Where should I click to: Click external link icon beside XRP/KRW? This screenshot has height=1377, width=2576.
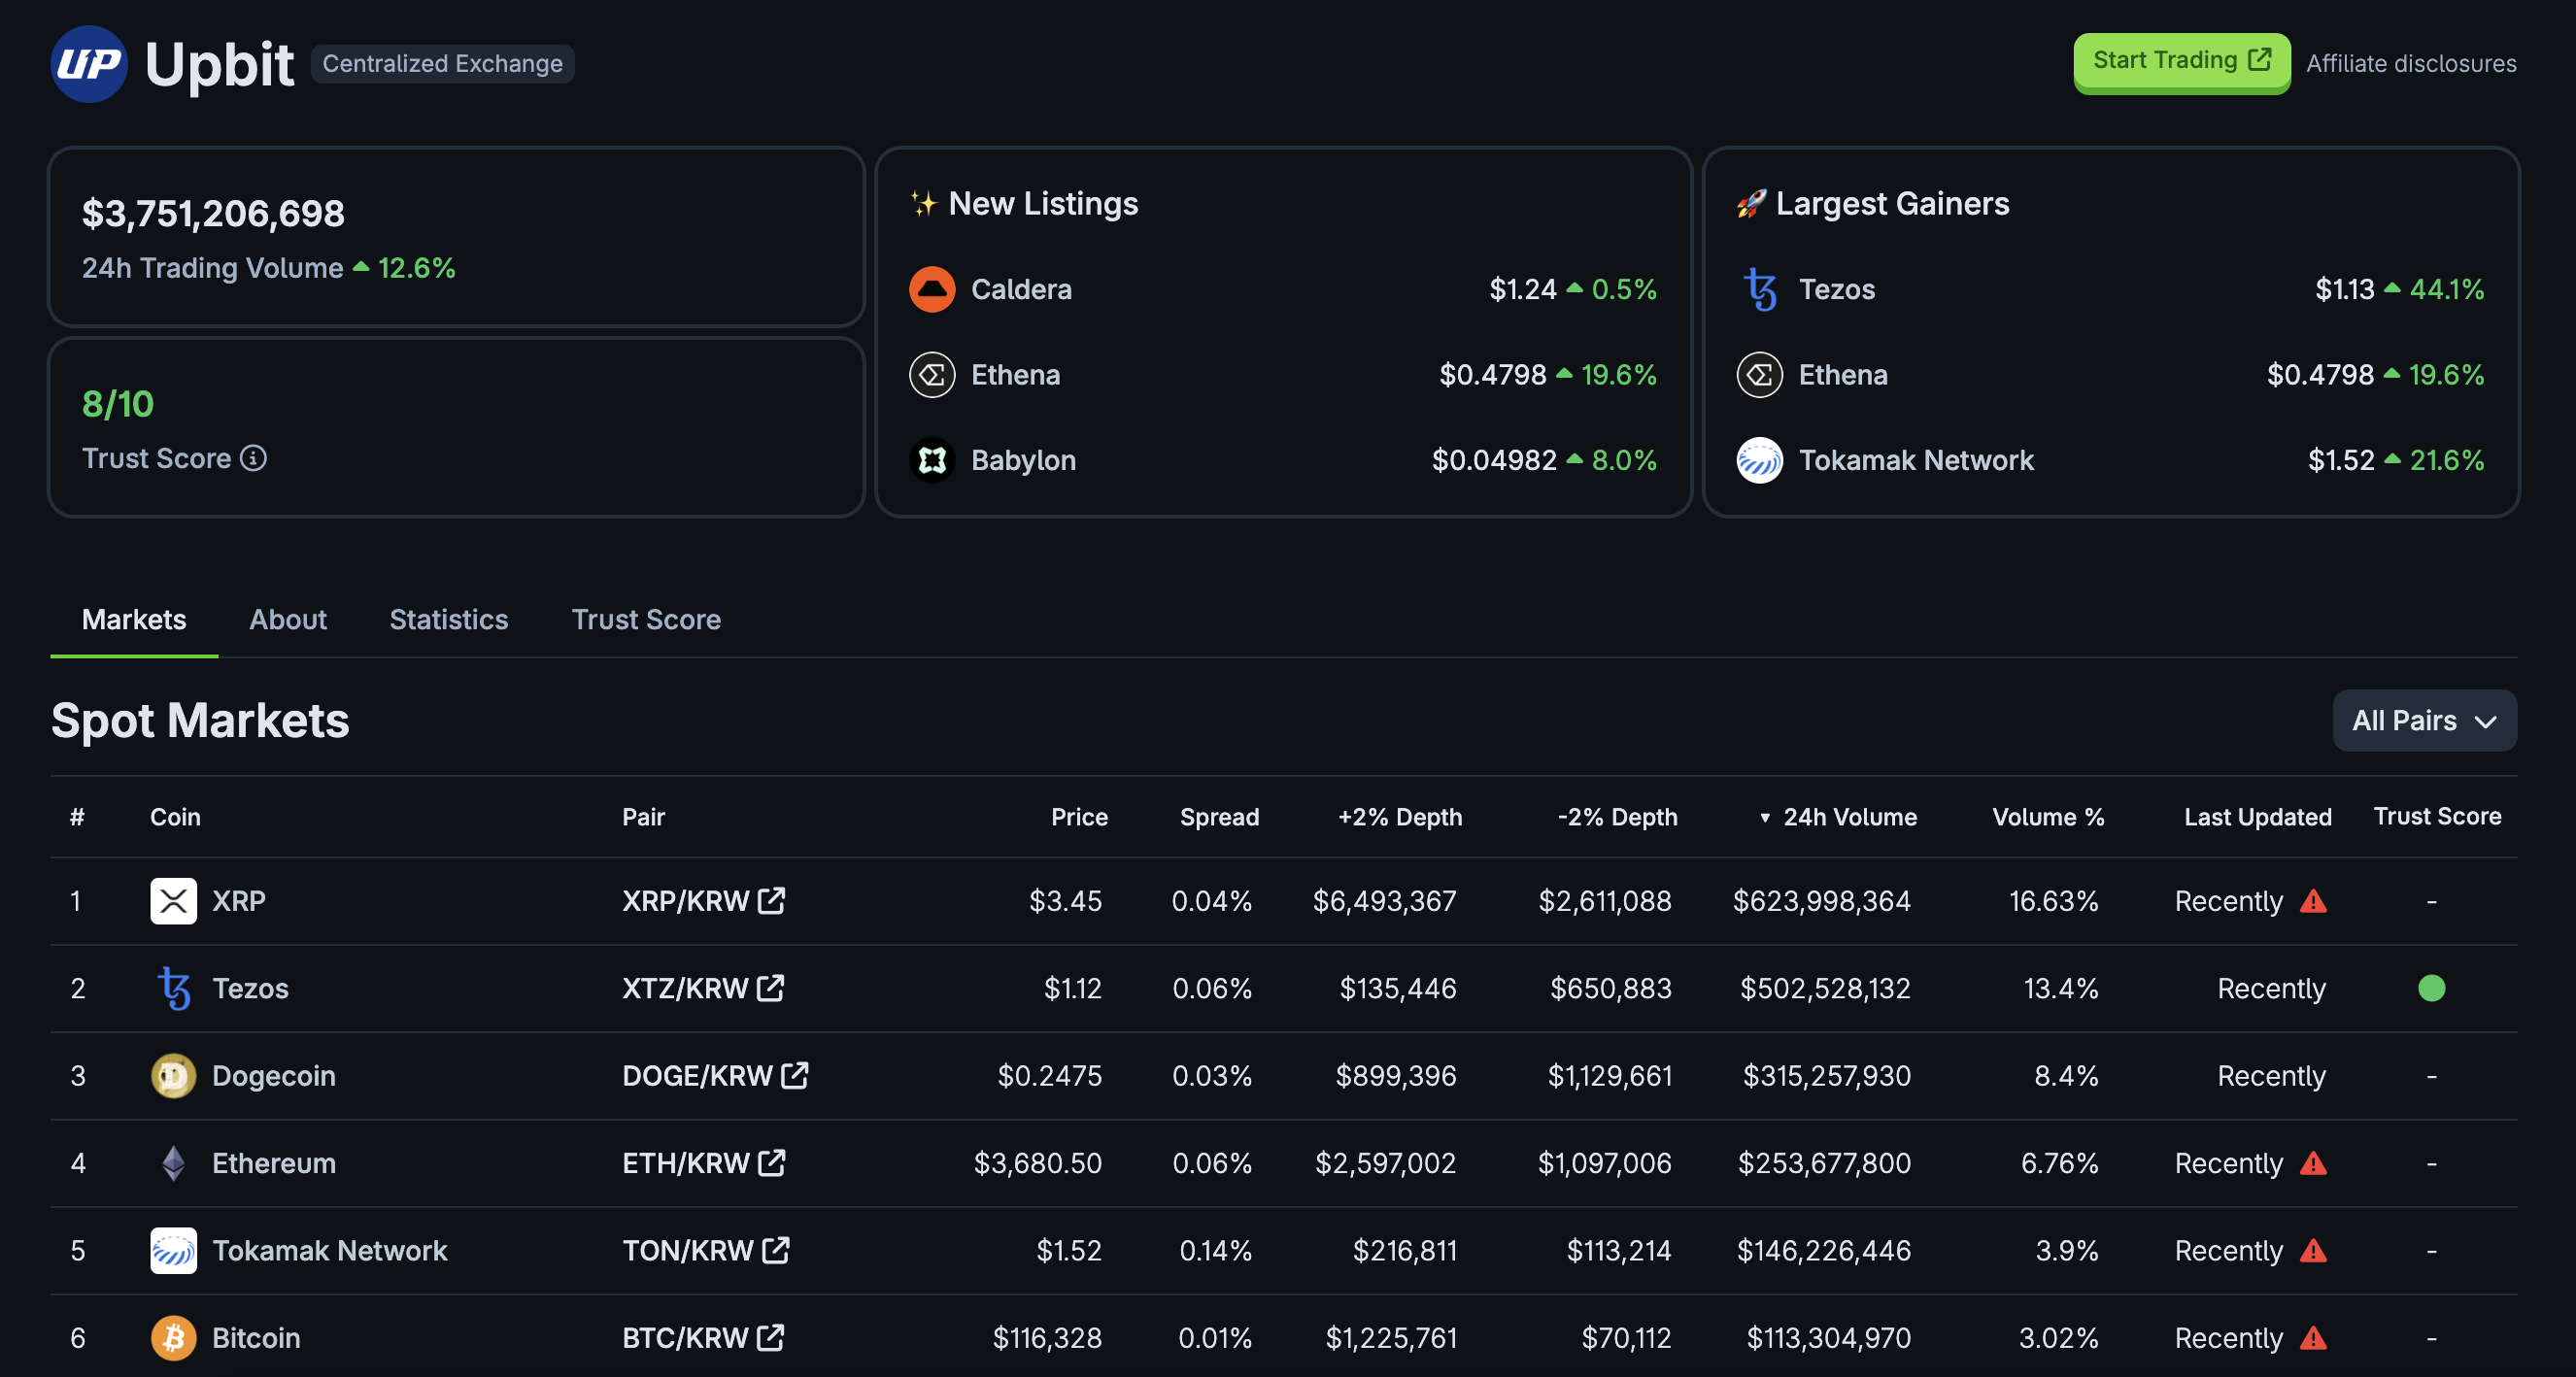[772, 900]
